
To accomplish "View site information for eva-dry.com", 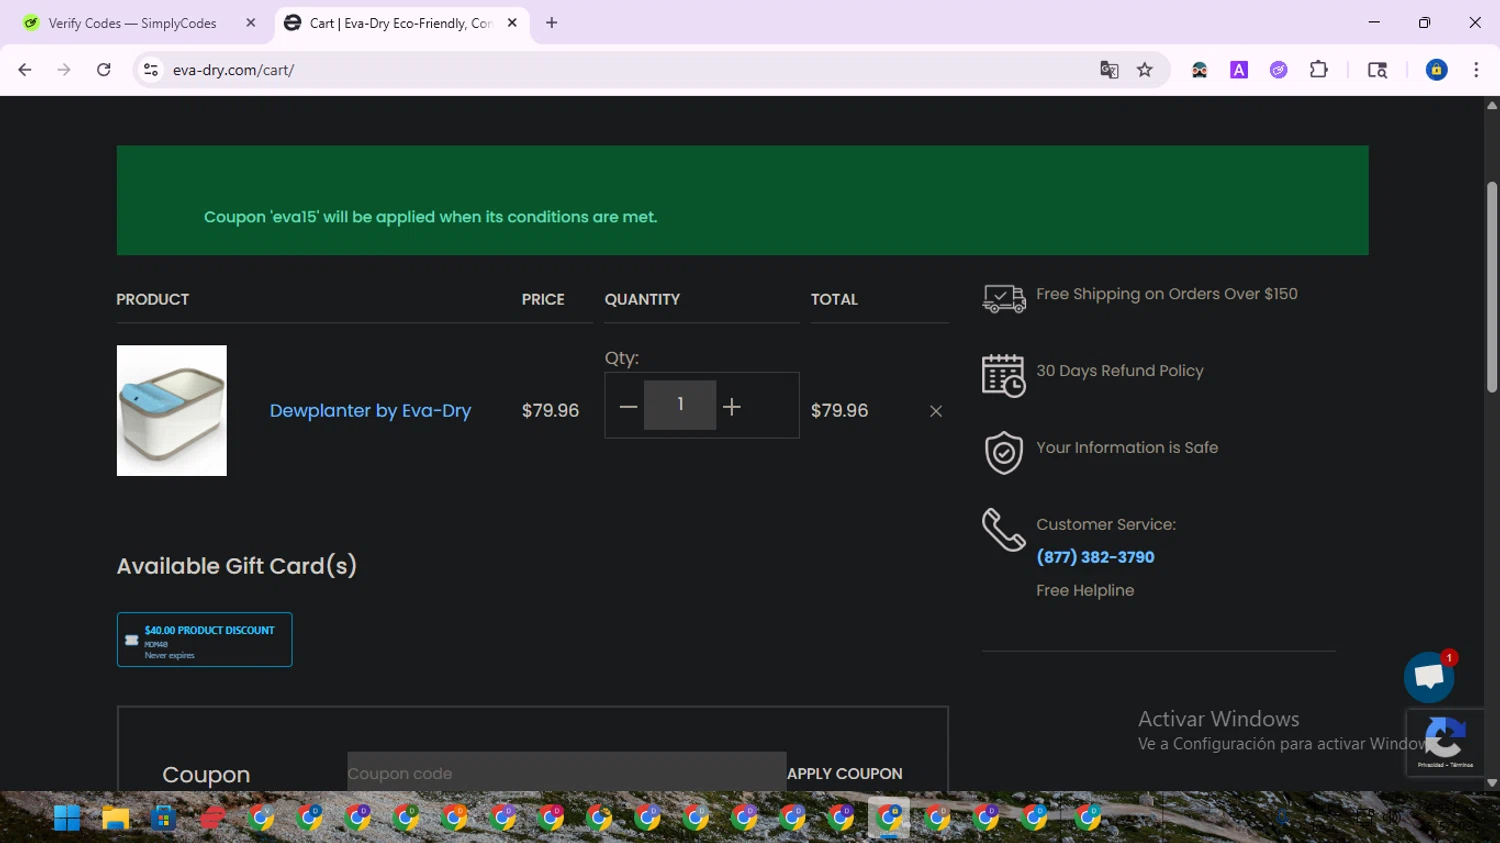I will click(151, 70).
